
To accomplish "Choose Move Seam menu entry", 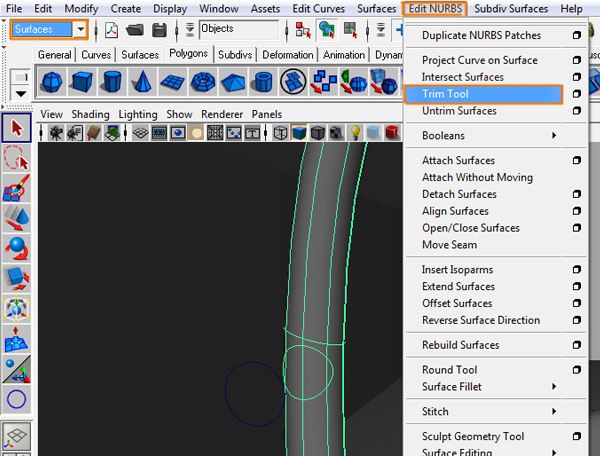I will tap(449, 245).
